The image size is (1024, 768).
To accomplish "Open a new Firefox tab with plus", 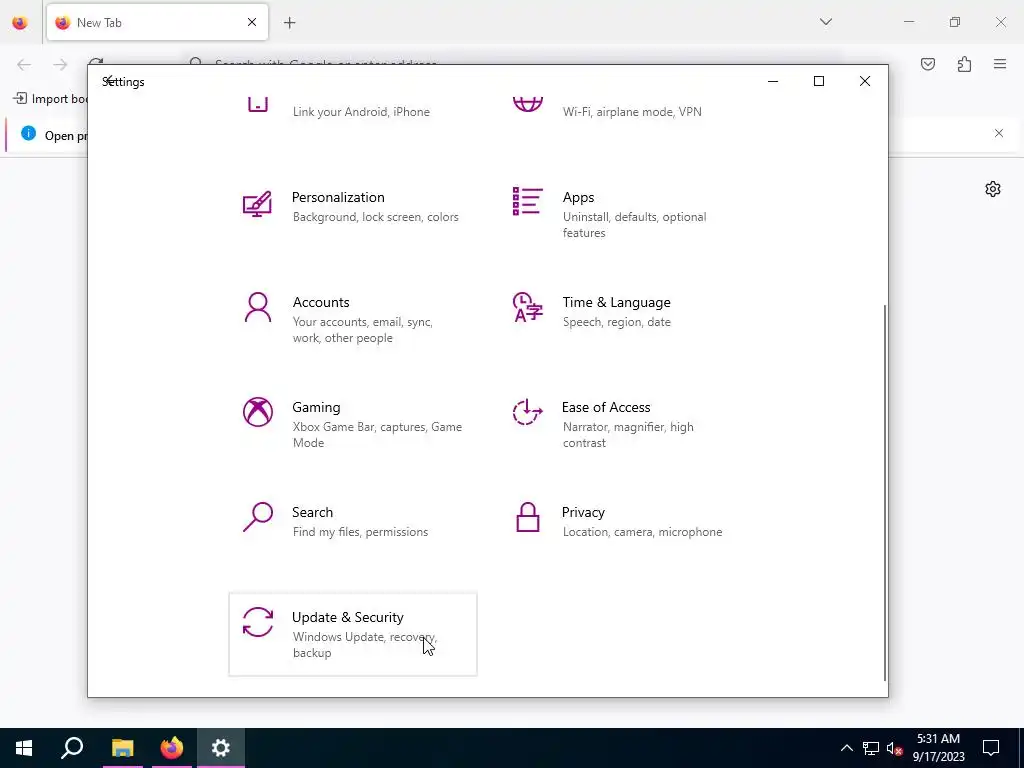I will click(x=290, y=23).
